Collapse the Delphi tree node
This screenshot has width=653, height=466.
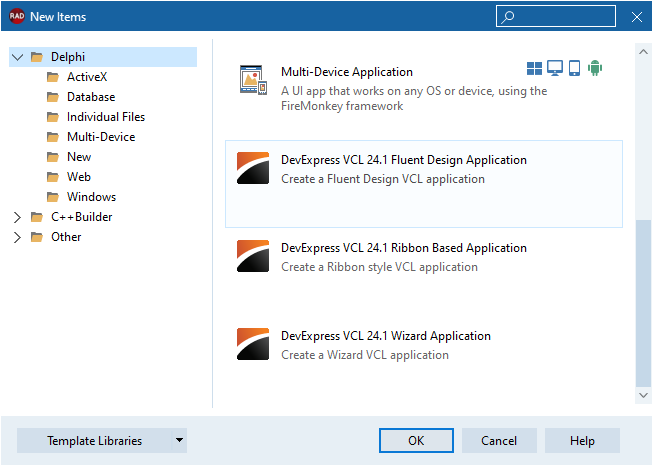17,57
